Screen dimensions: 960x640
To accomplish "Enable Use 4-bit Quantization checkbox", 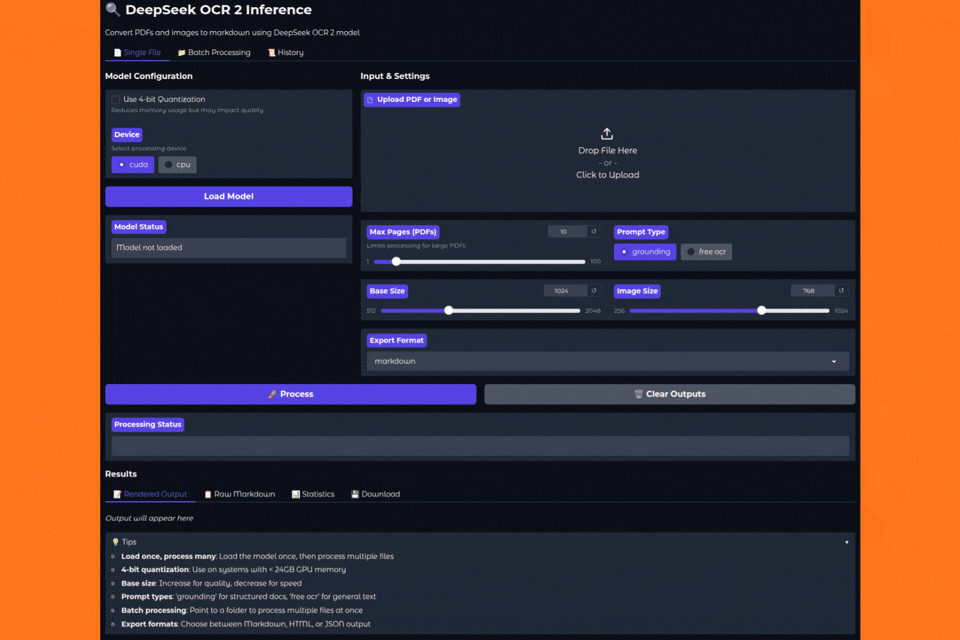I will [116, 100].
